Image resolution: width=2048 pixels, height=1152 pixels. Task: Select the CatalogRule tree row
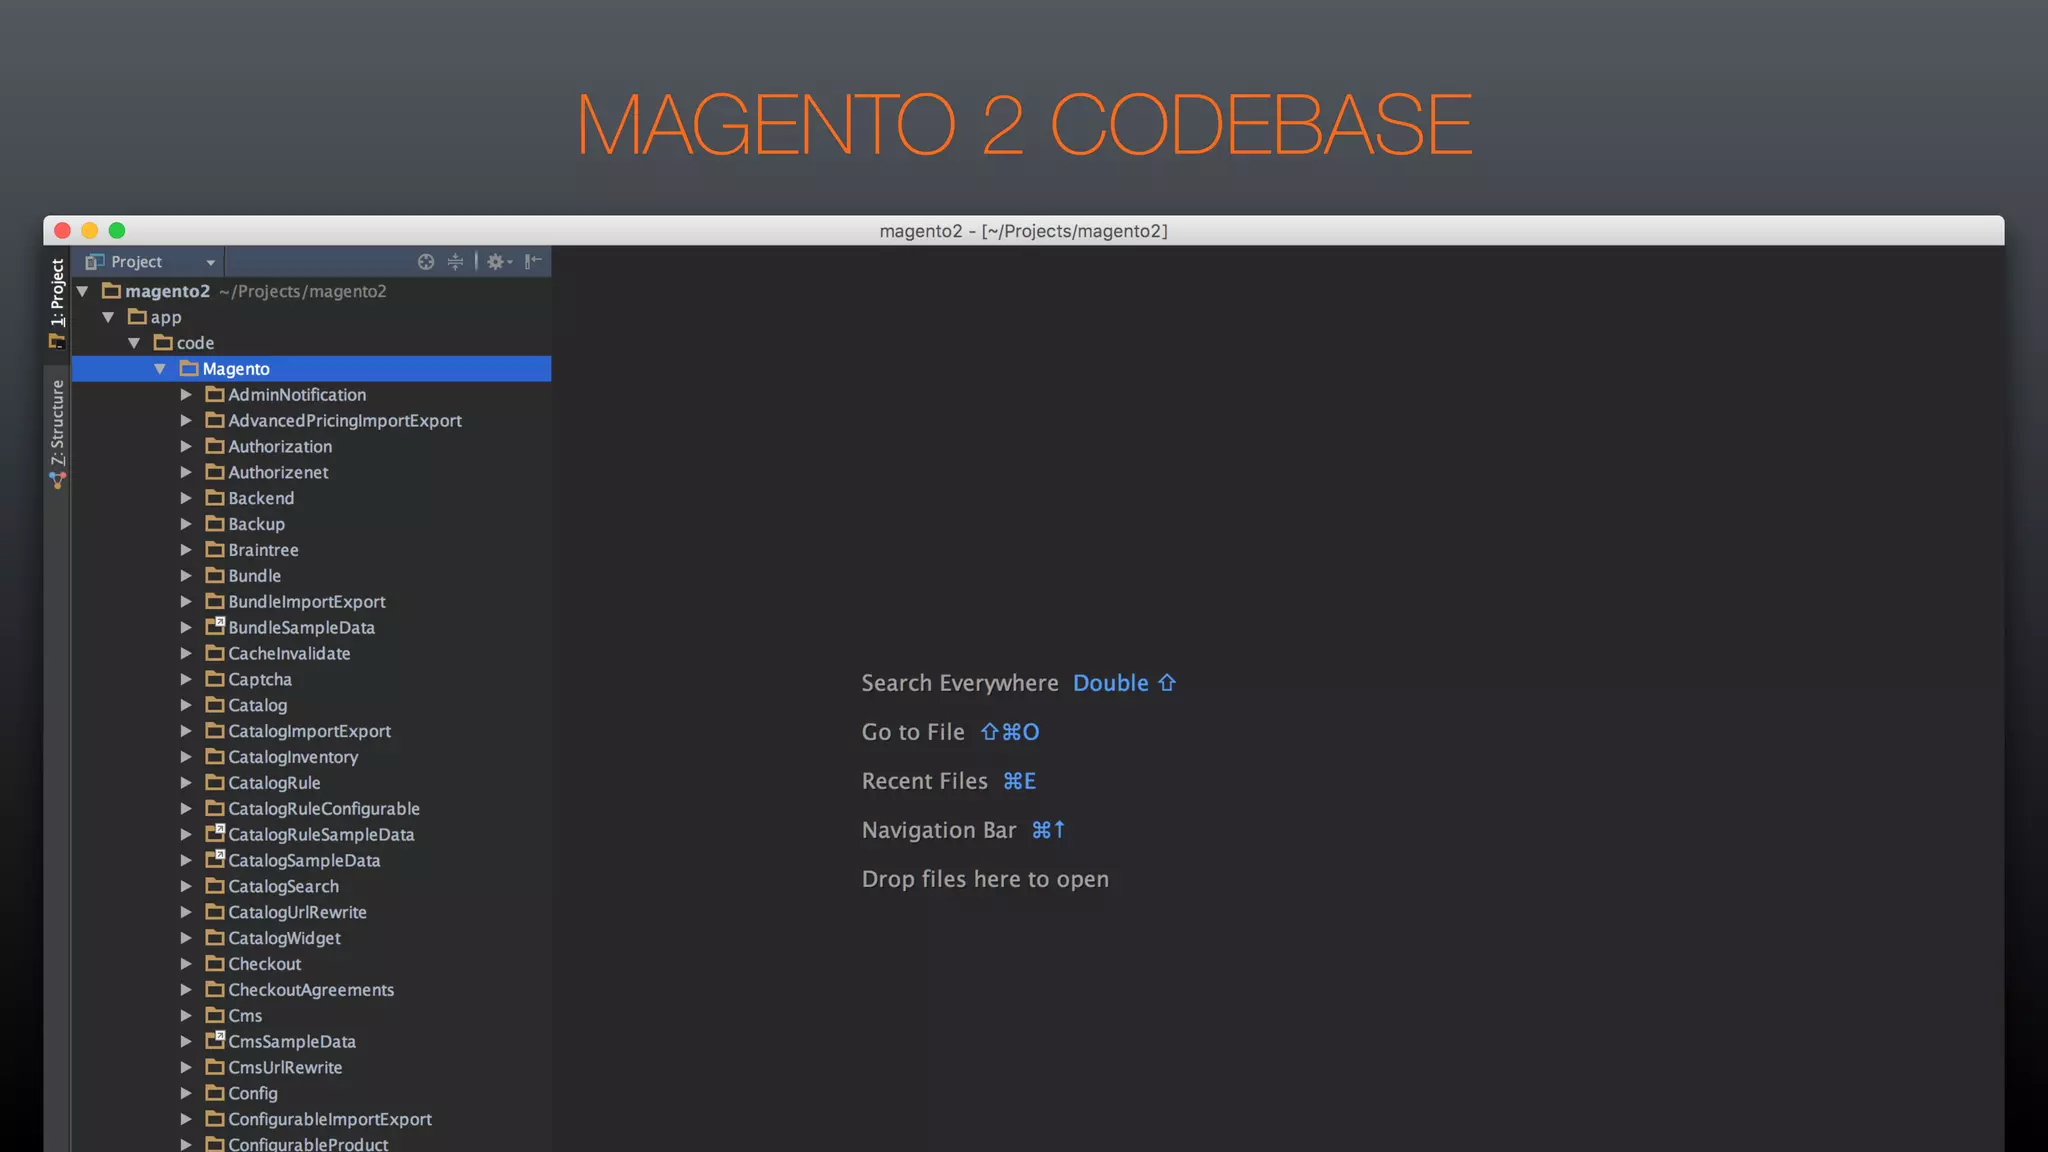click(x=311, y=783)
